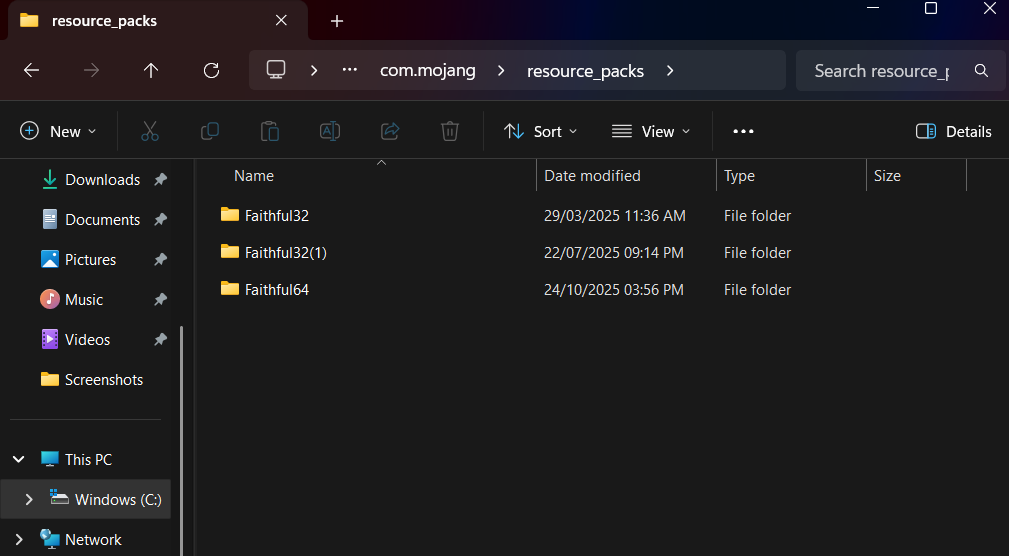1009x556 pixels.
Task: Click the Rename icon in toolbar
Action: (330, 131)
